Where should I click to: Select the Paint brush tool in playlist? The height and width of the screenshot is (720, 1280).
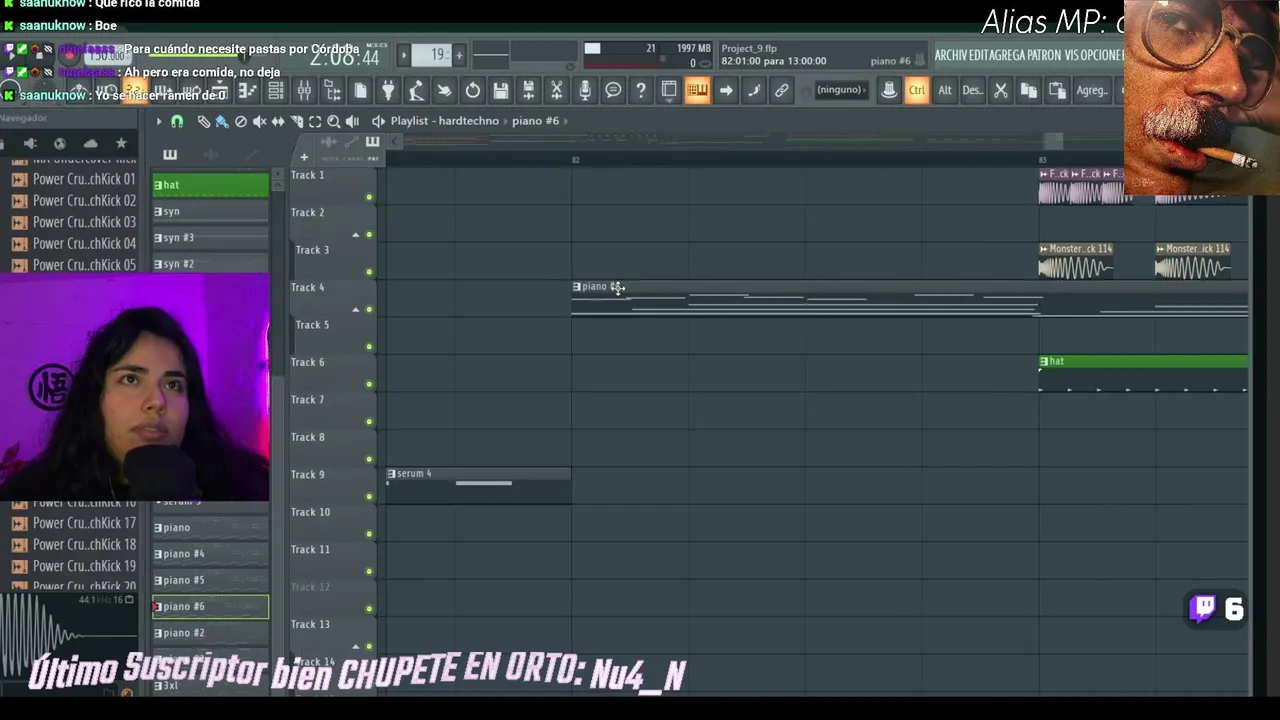coord(222,121)
